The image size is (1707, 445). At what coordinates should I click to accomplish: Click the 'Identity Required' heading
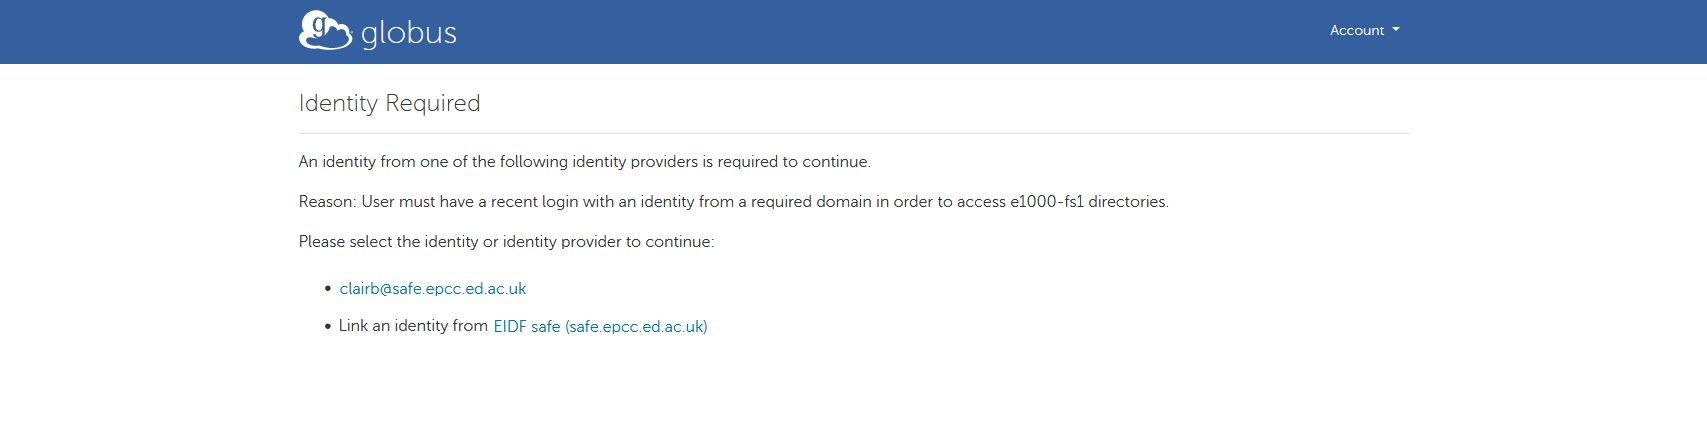point(389,103)
